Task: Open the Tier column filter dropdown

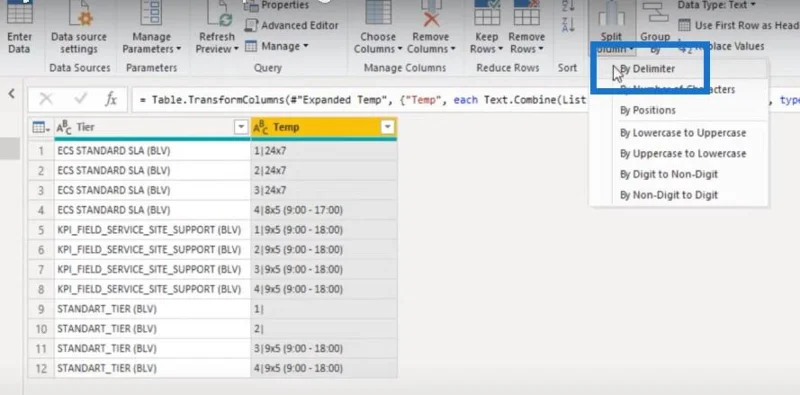Action: (241, 128)
